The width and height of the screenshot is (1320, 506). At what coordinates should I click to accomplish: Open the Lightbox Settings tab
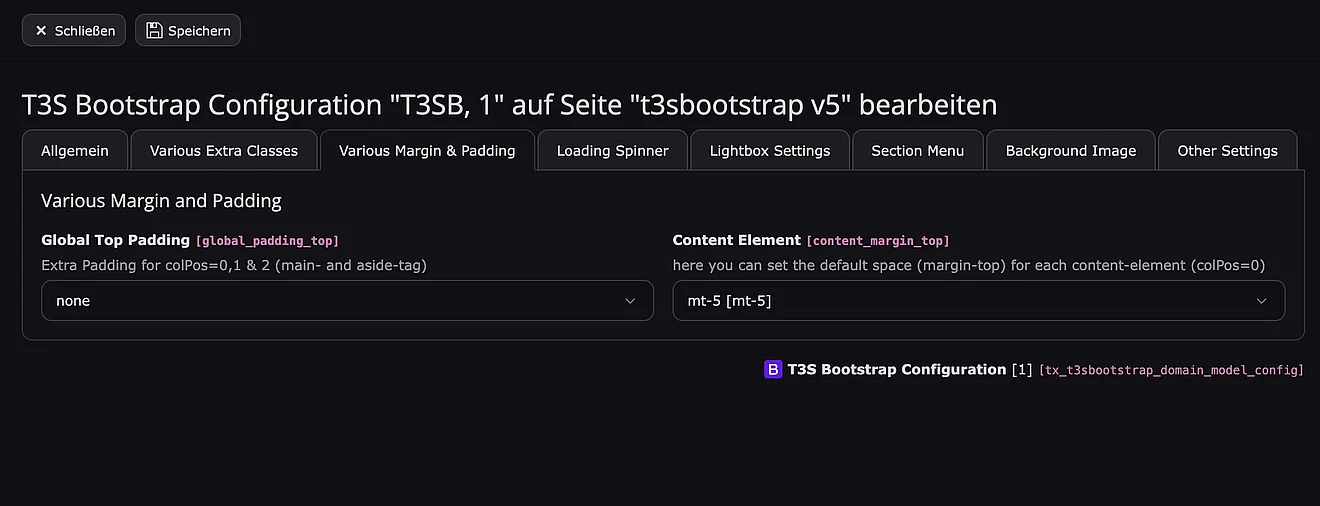tap(770, 151)
